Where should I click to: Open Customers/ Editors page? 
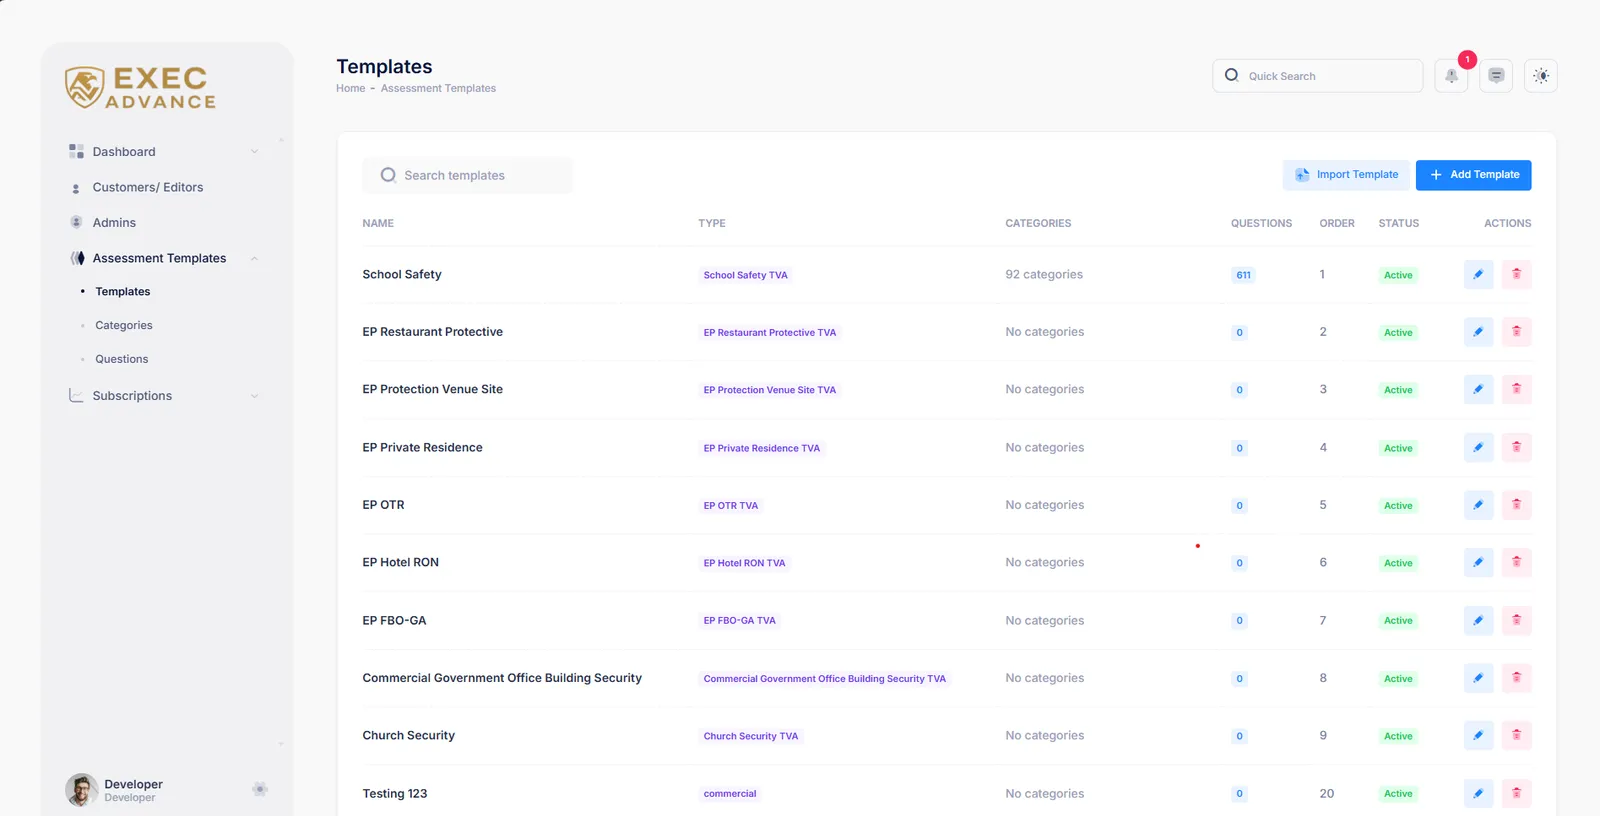click(148, 187)
